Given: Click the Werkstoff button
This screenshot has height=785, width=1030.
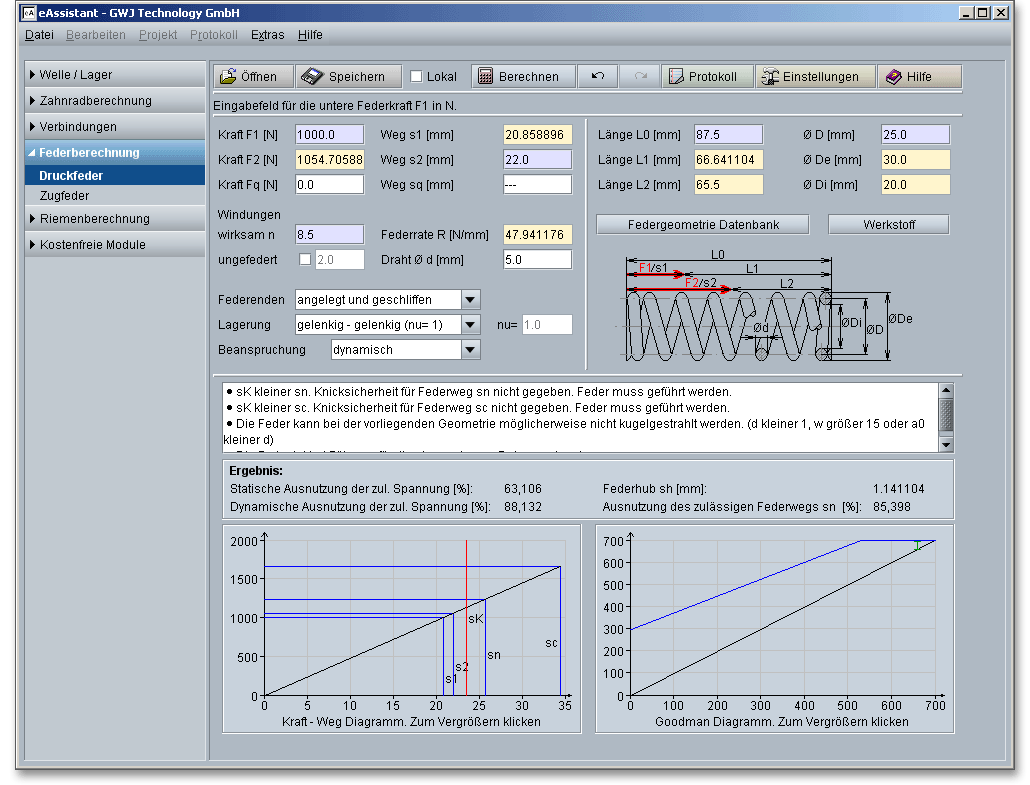Looking at the screenshot, I should [889, 224].
